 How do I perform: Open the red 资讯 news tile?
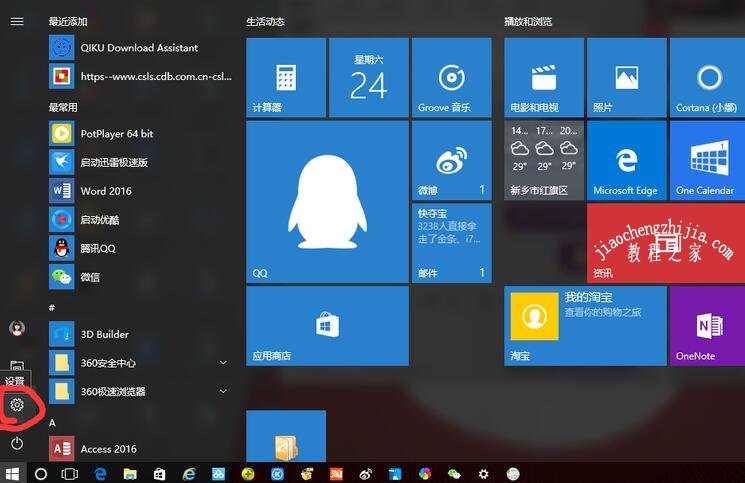coord(666,243)
